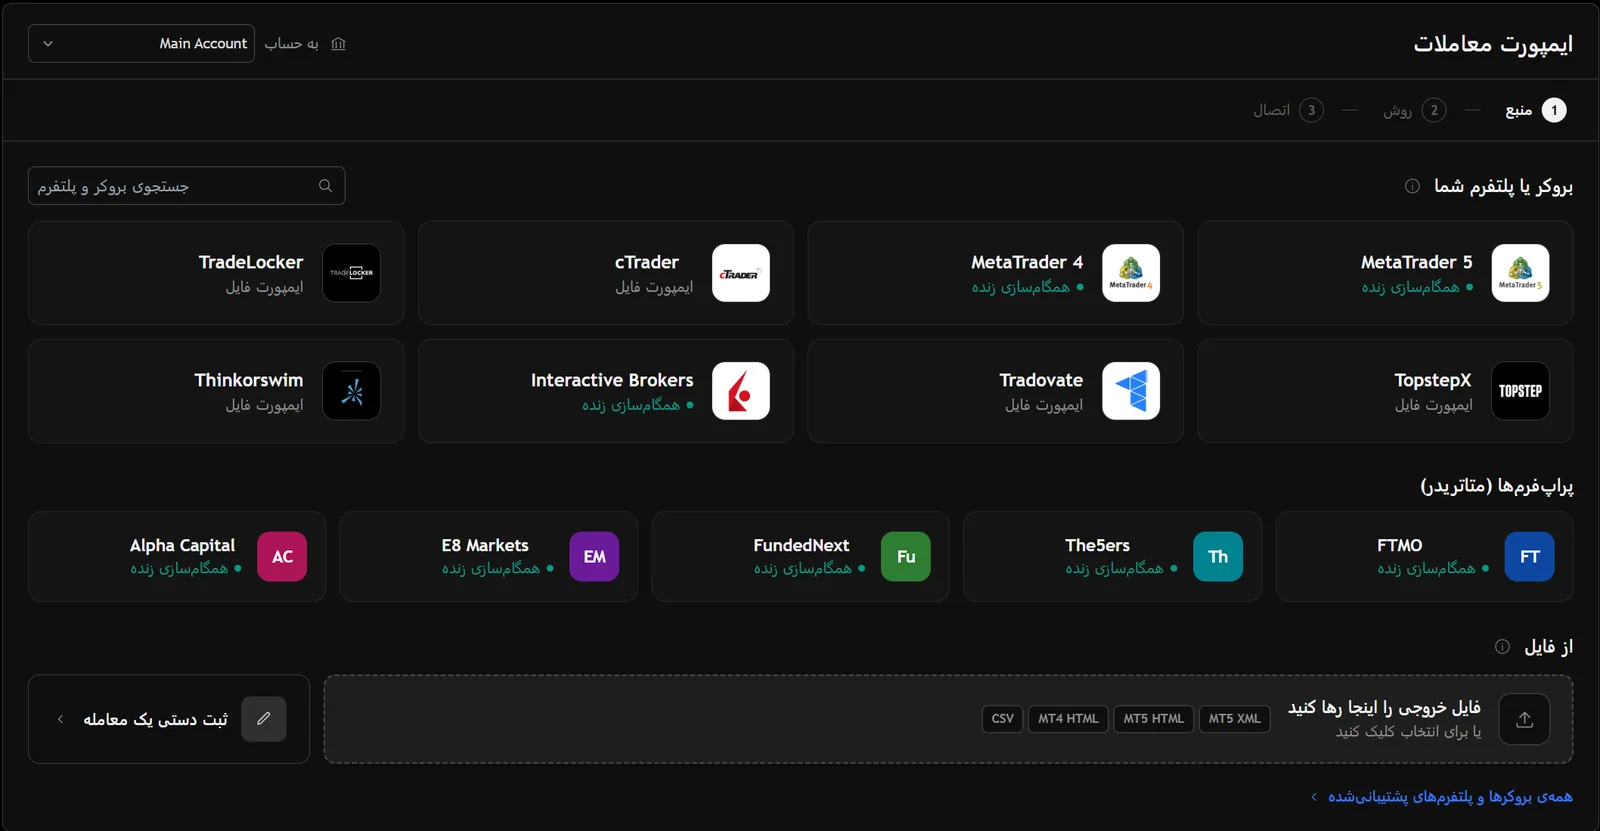Select the CSV format chip
The width and height of the screenshot is (1600, 831).
[x=1002, y=719]
